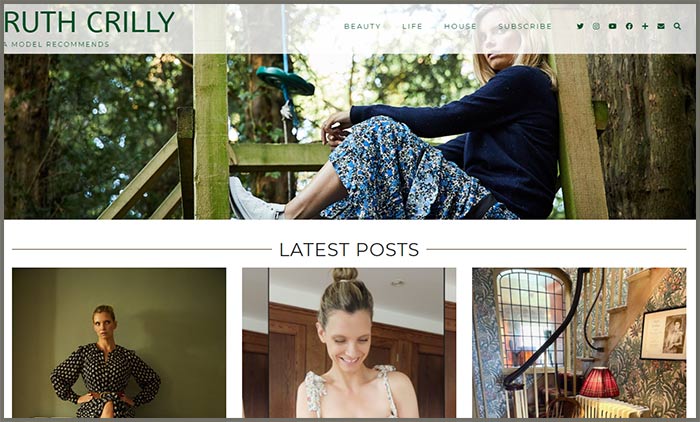Image resolution: width=700 pixels, height=422 pixels.
Task: Open post with staircase and stained glass
Action: 579,343
